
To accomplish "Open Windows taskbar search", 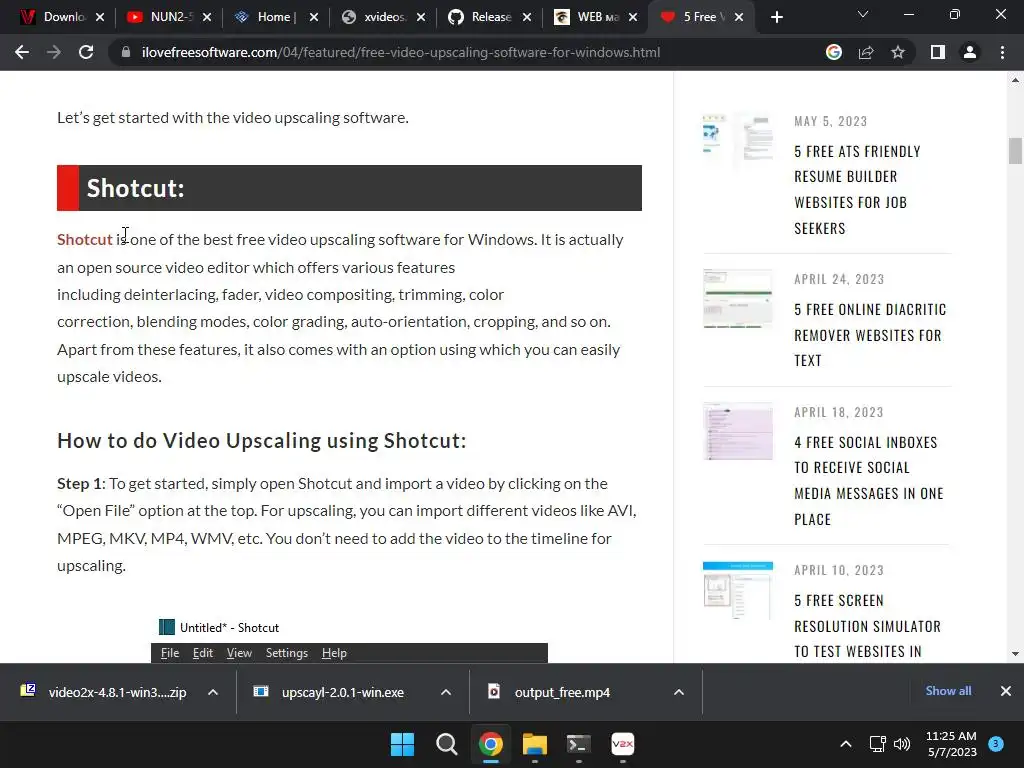I will pos(447,744).
